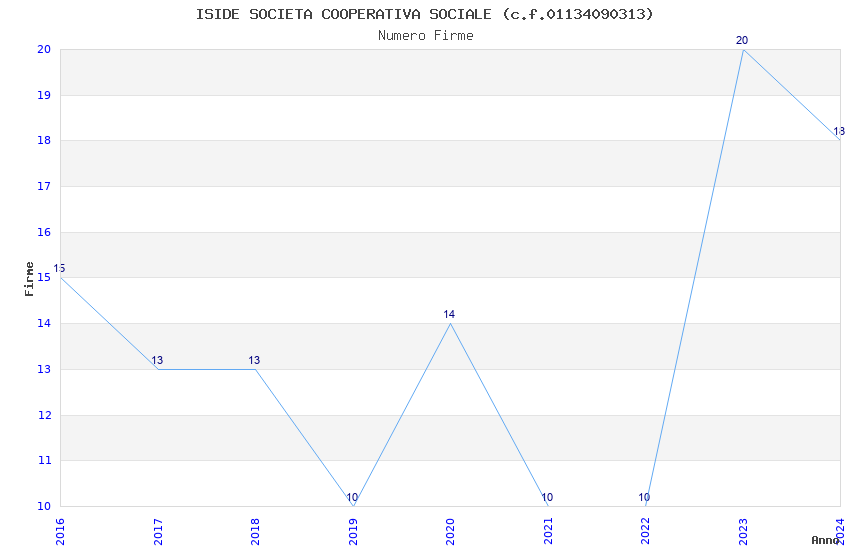This screenshot has height=550, width=850.
Task: Click the y-axis tick label 20
Action: (x=44, y=49)
